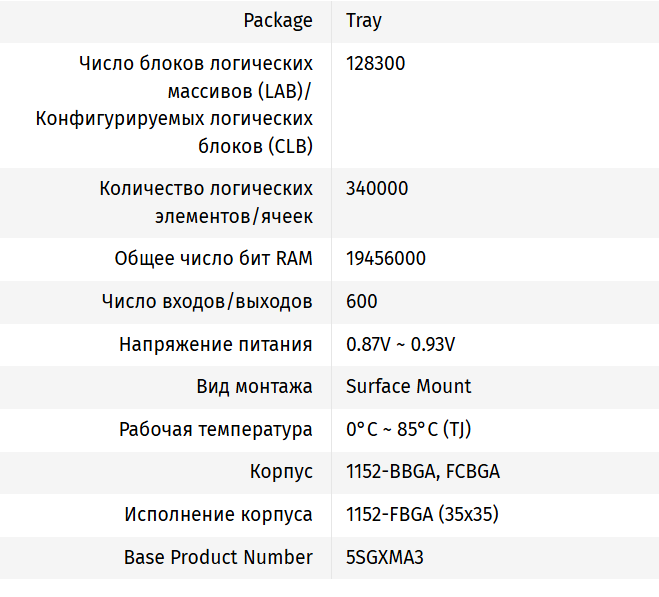Select the "1152-BBGA, FCBGA" case value
This screenshot has height=597, width=659.
pyautogui.click(x=423, y=471)
